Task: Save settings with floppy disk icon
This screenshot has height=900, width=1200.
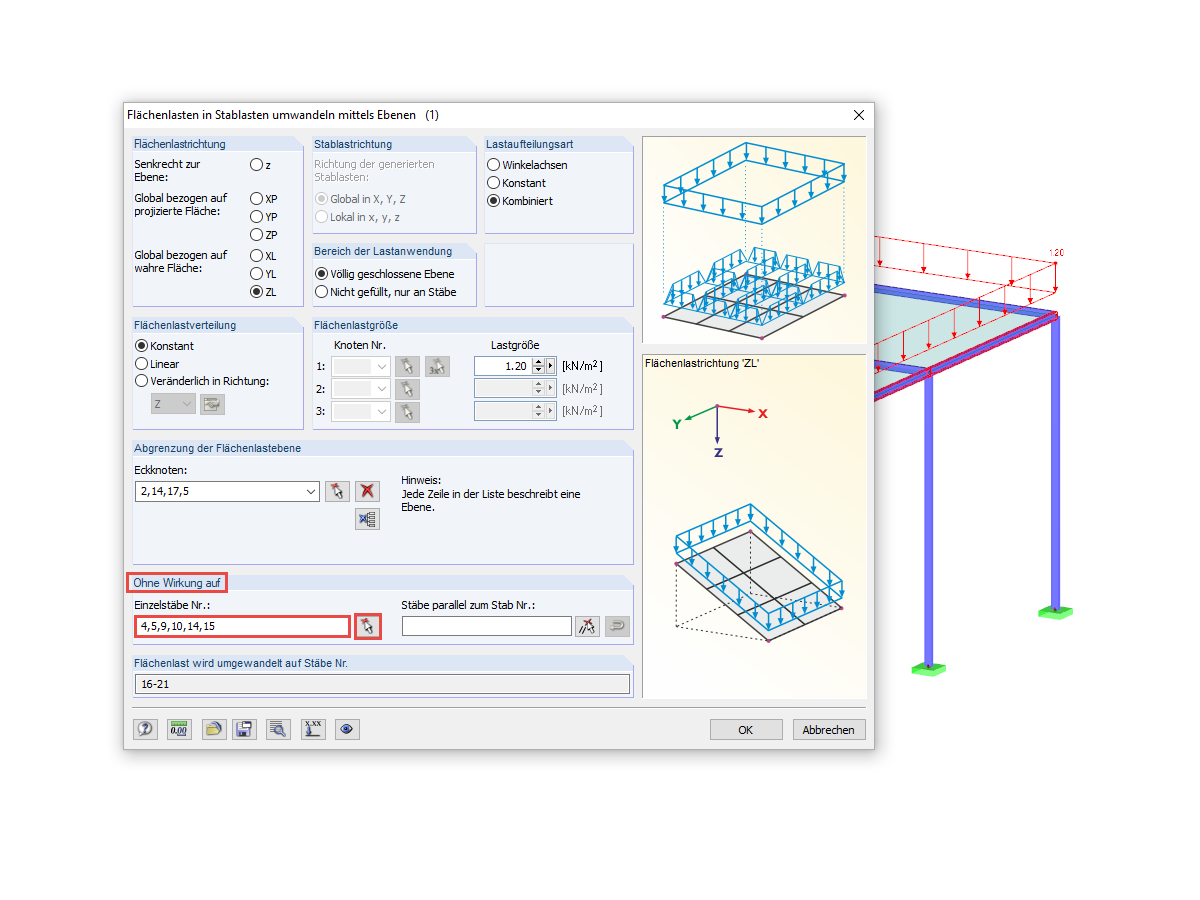Action: pos(243,729)
